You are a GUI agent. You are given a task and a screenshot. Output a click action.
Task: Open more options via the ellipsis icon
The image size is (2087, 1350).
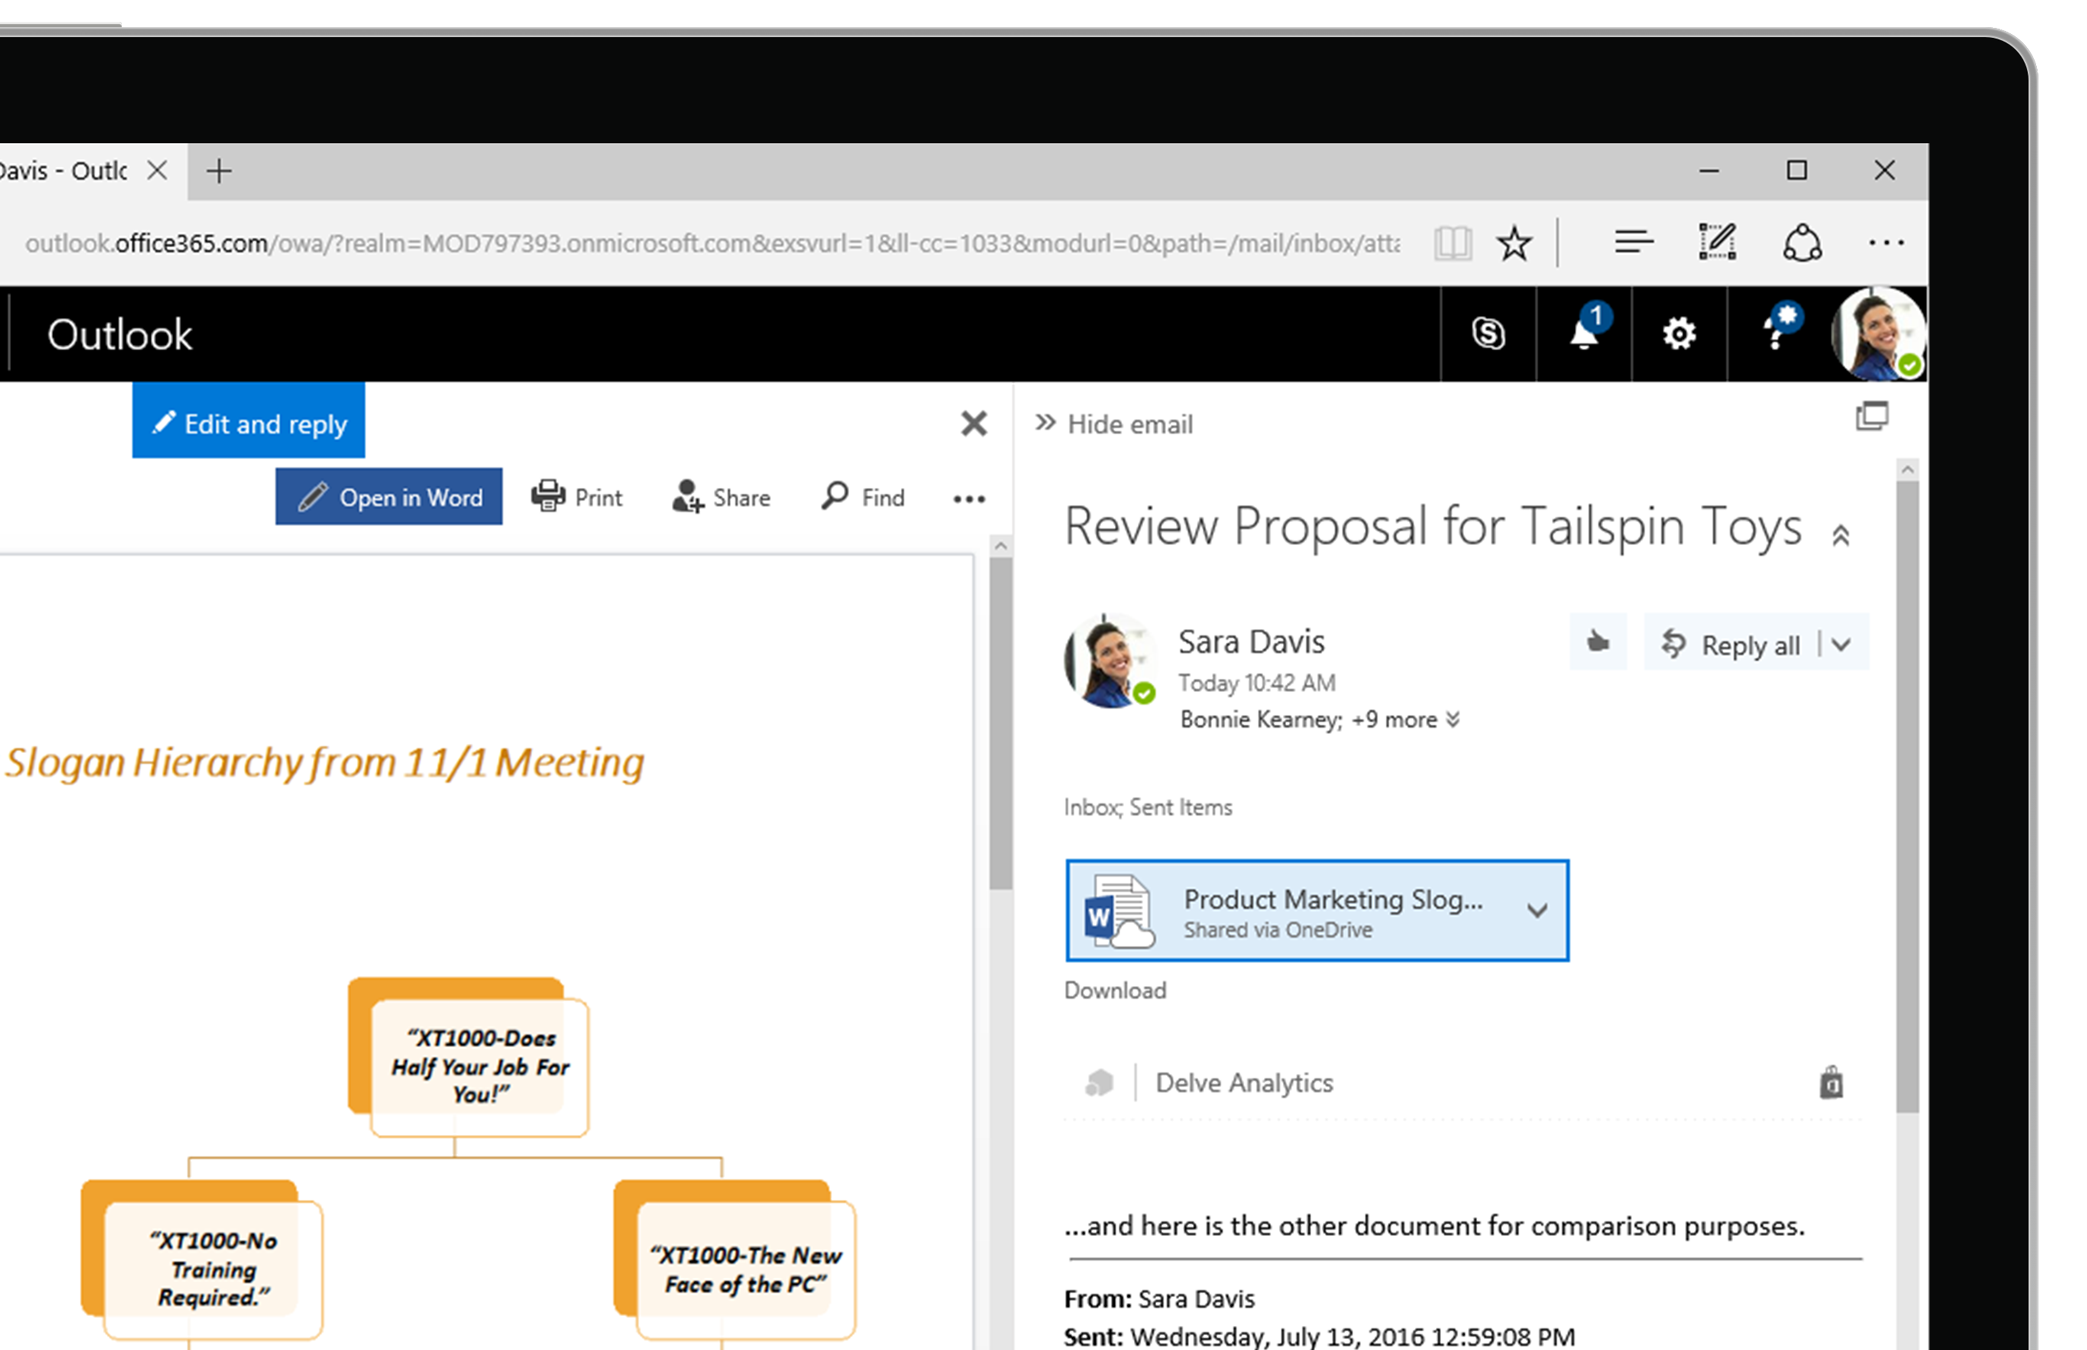(x=967, y=498)
